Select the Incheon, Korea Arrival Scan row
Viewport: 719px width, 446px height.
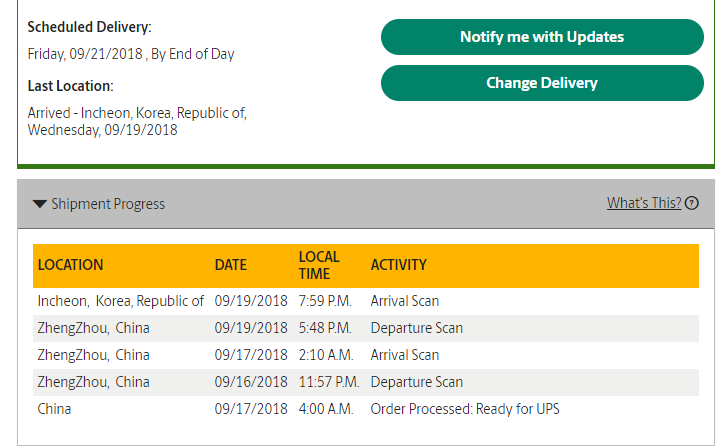pos(366,301)
